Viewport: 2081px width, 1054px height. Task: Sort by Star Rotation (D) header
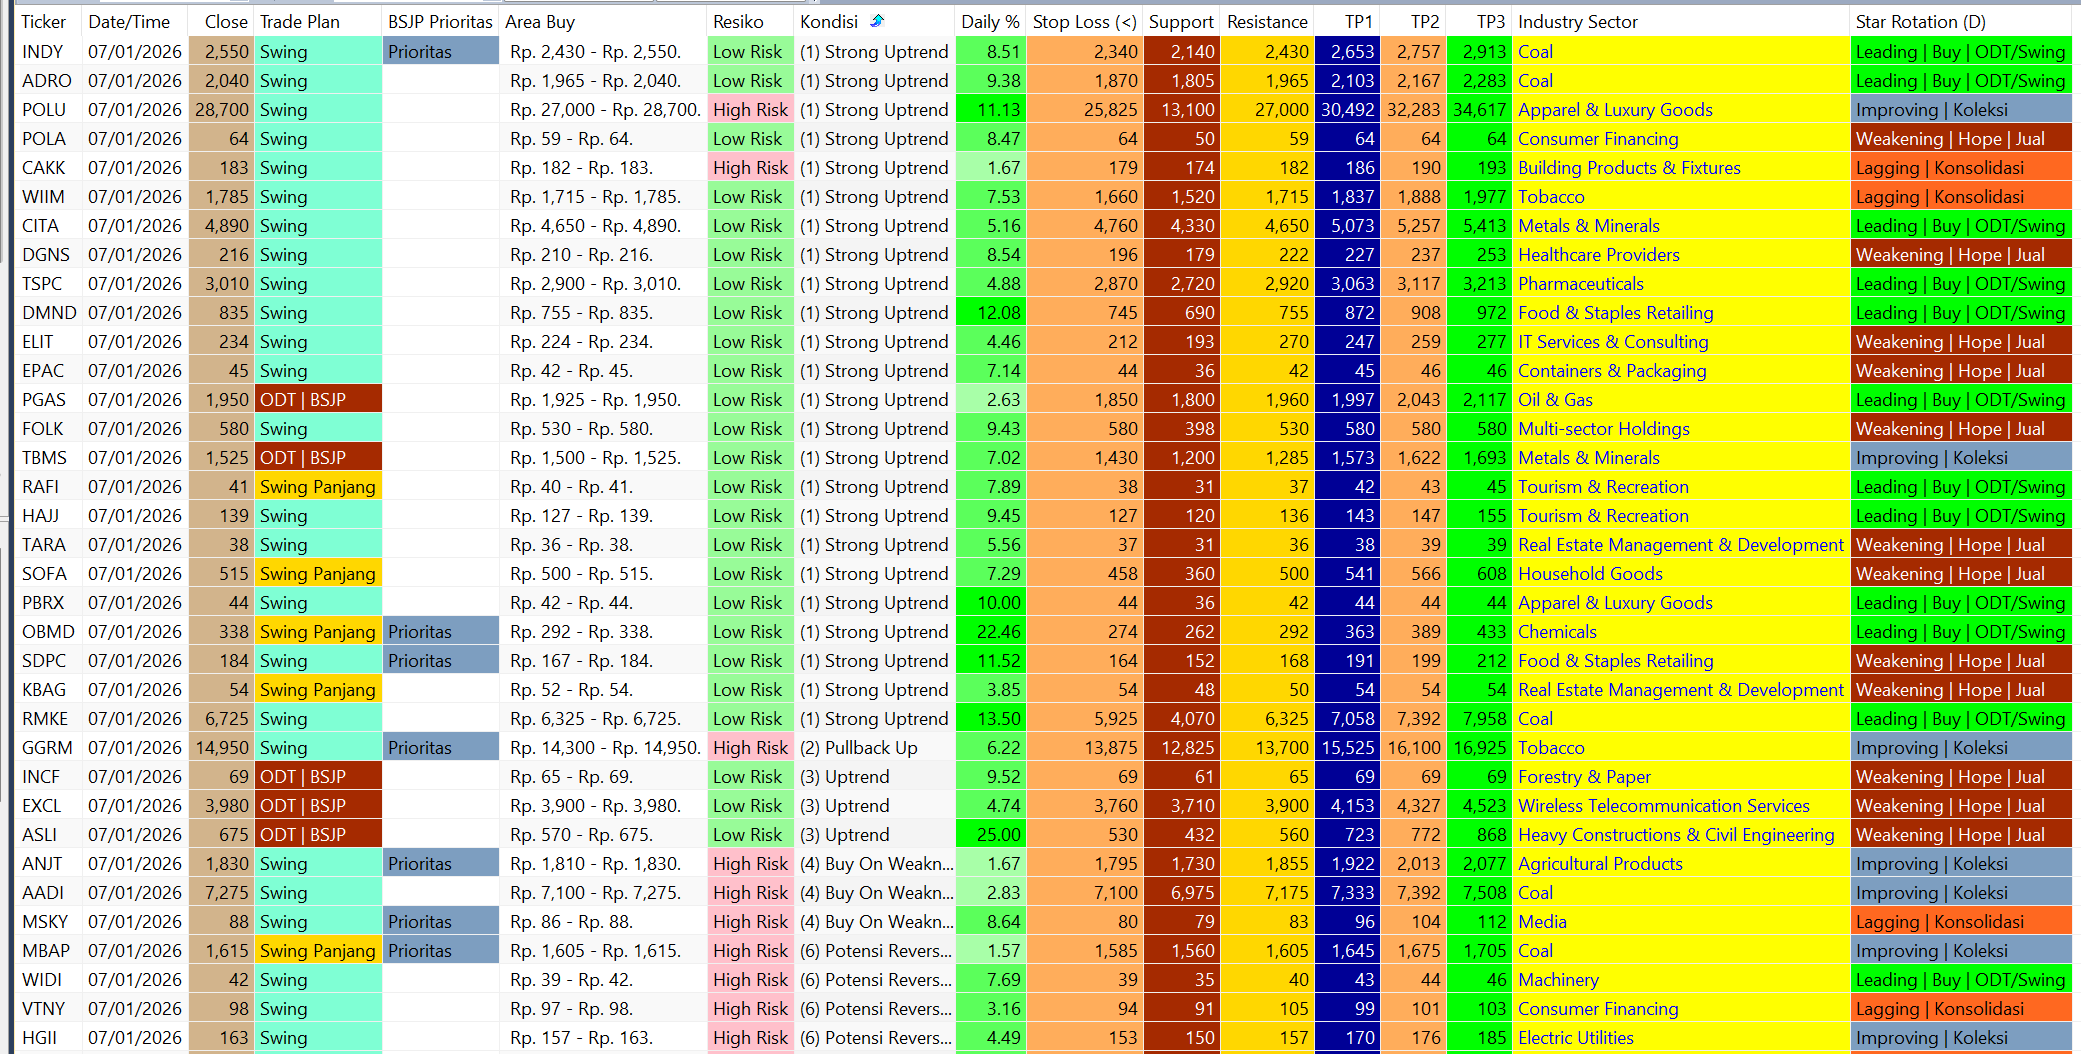(x=1921, y=22)
